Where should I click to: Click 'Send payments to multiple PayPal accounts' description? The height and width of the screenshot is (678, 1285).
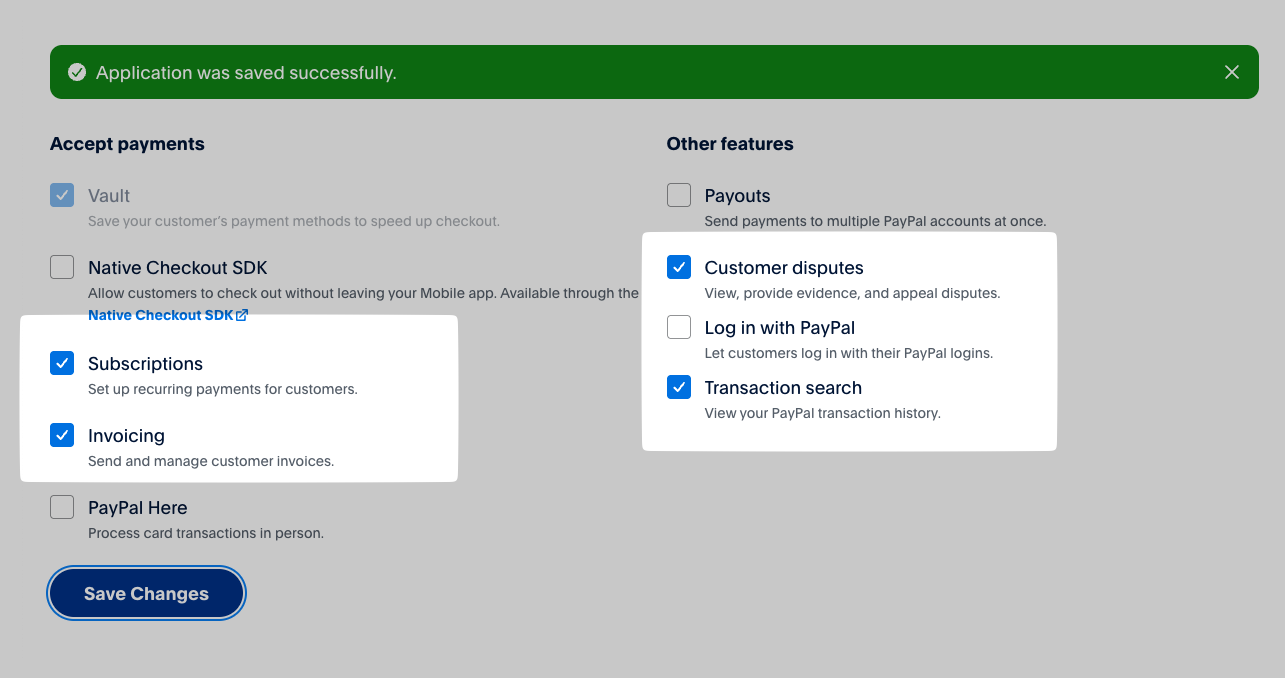[x=875, y=221]
